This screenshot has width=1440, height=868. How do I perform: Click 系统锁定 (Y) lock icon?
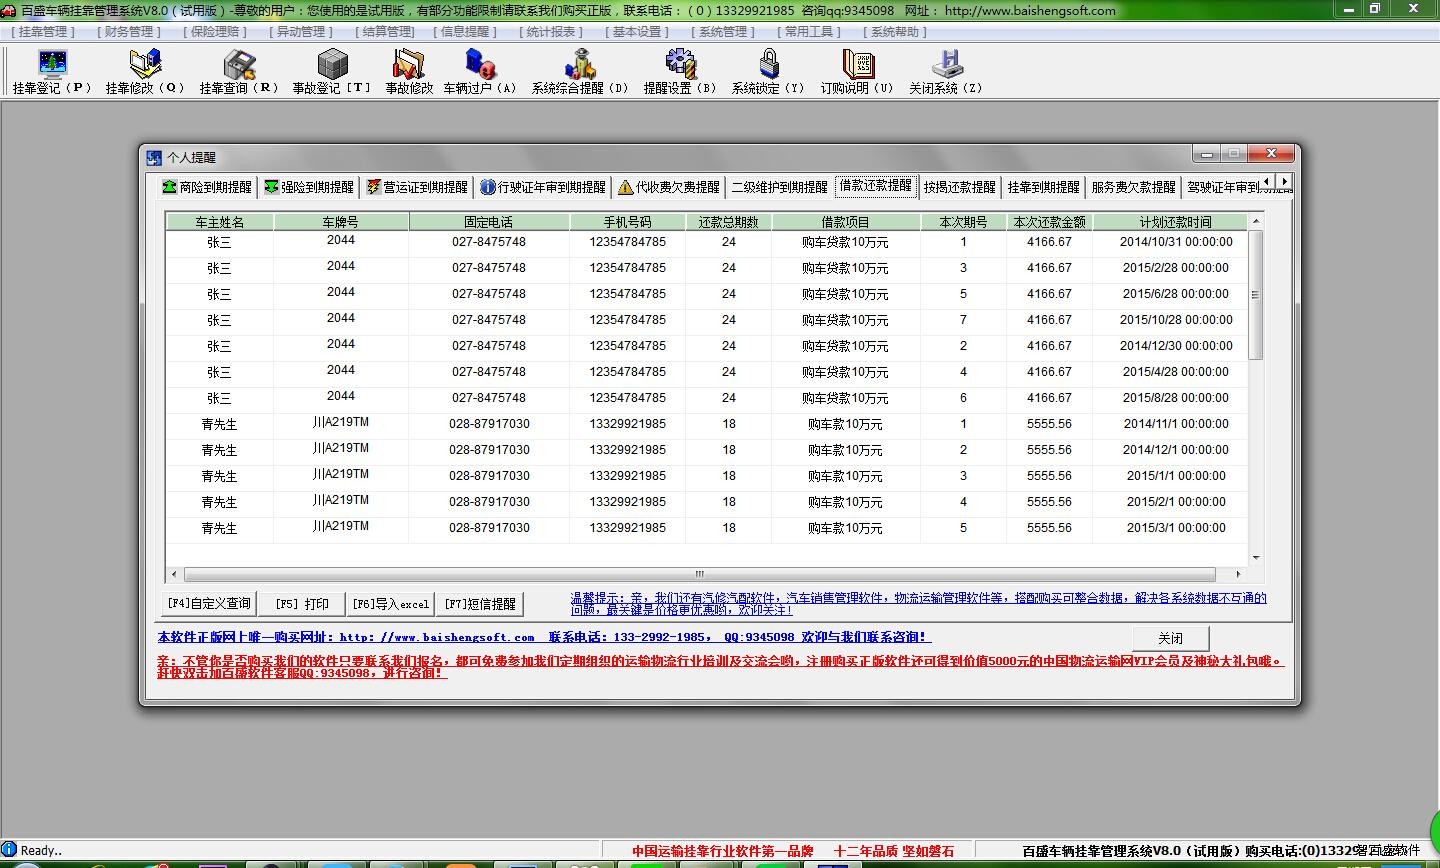[x=768, y=72]
